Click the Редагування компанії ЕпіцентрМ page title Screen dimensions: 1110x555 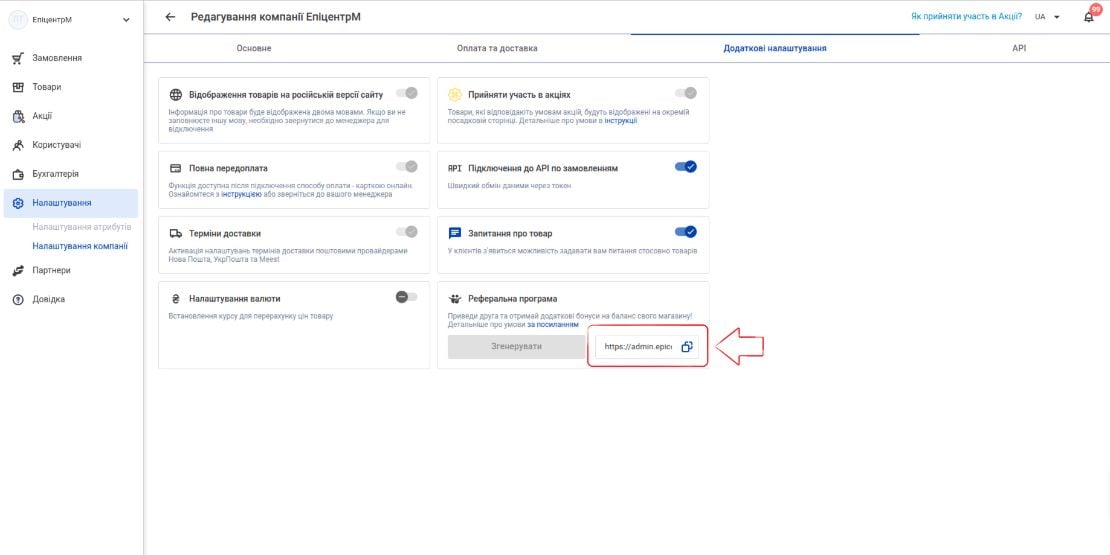pyautogui.click(x=275, y=17)
